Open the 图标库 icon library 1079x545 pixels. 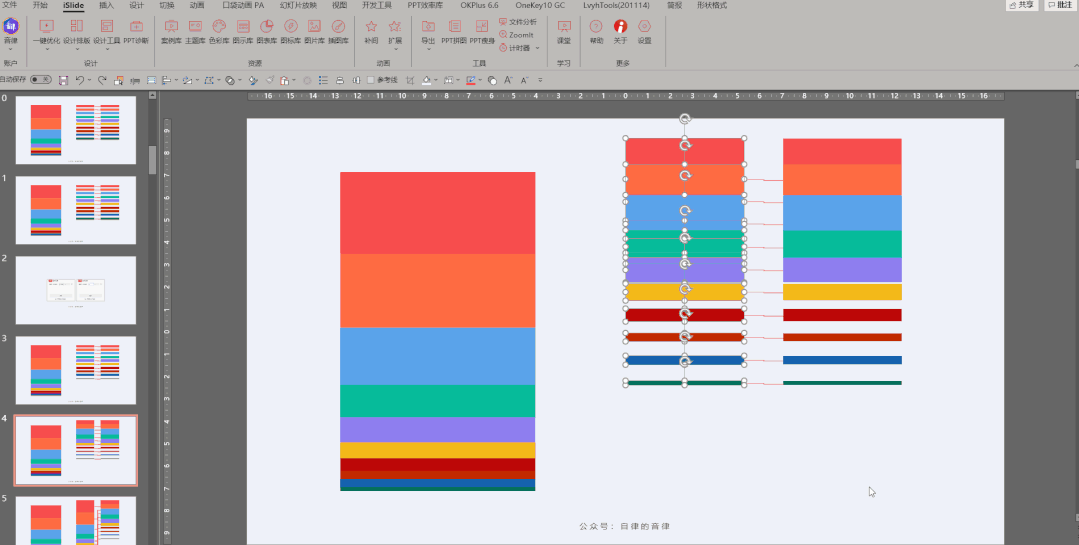click(290, 31)
